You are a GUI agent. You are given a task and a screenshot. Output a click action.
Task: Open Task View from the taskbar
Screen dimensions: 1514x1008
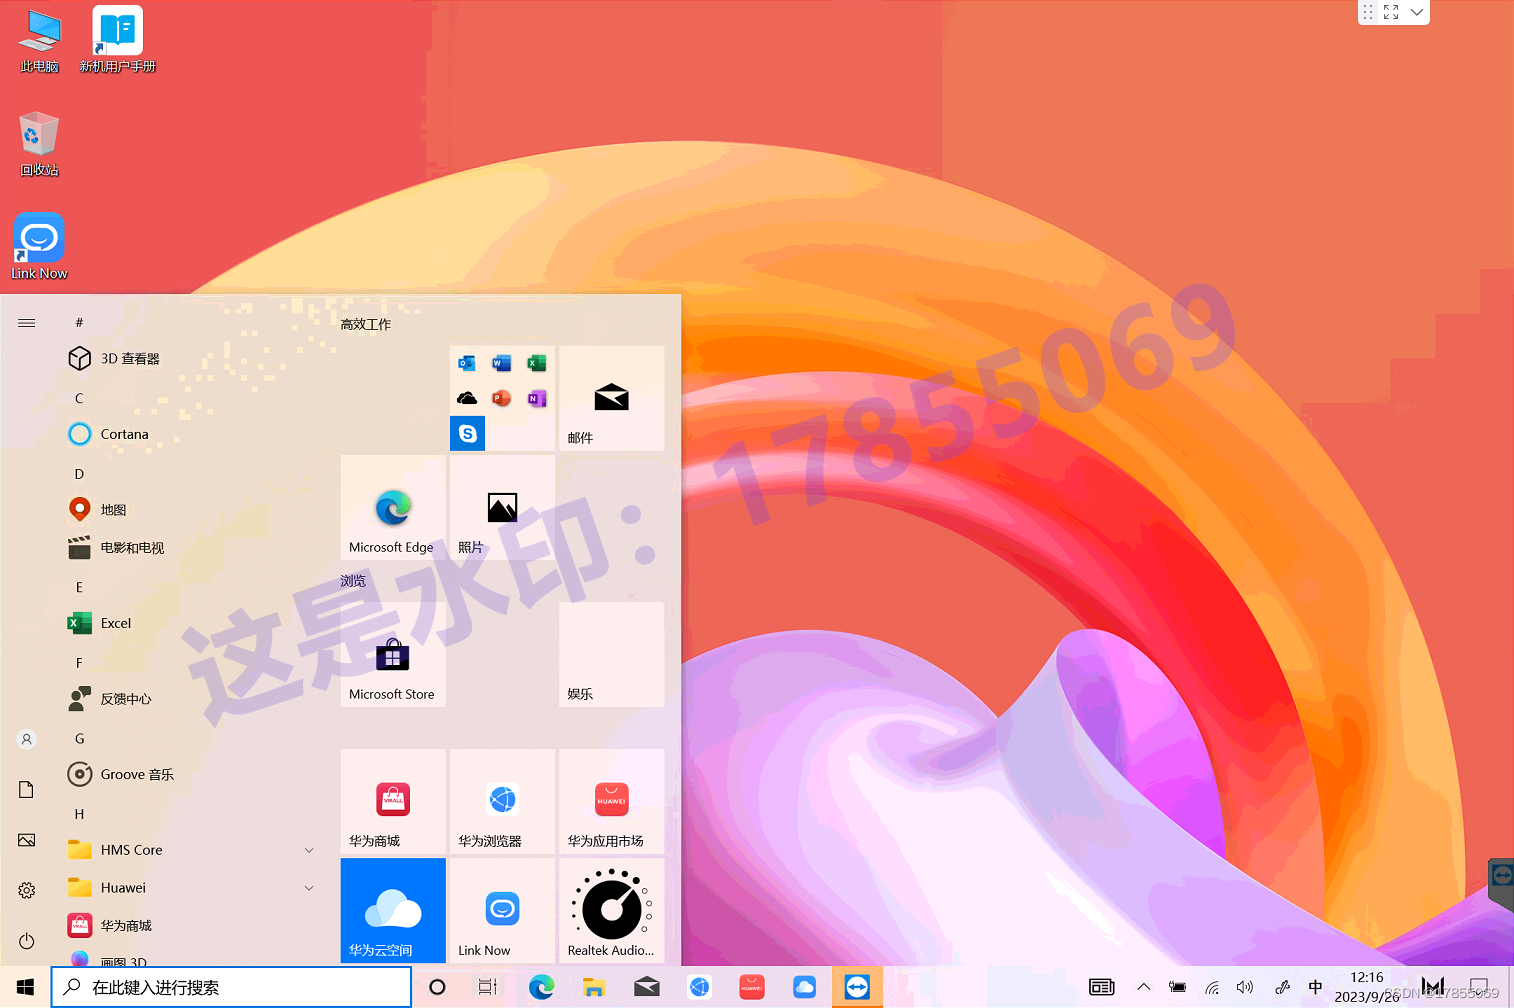coord(487,987)
